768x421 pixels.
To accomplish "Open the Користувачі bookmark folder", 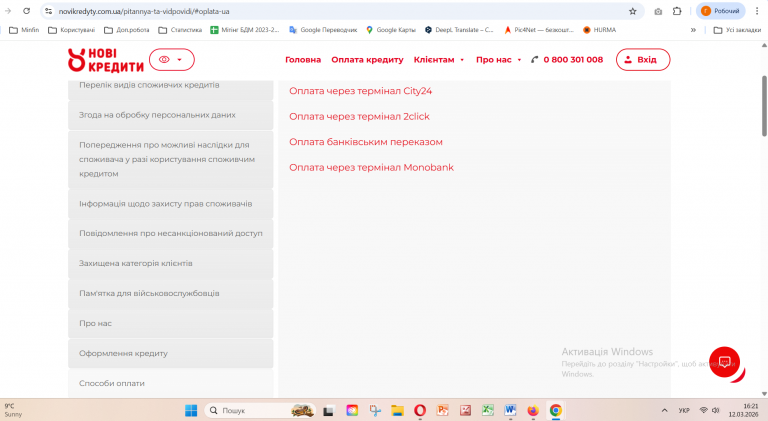I will pyautogui.click(x=72, y=30).
